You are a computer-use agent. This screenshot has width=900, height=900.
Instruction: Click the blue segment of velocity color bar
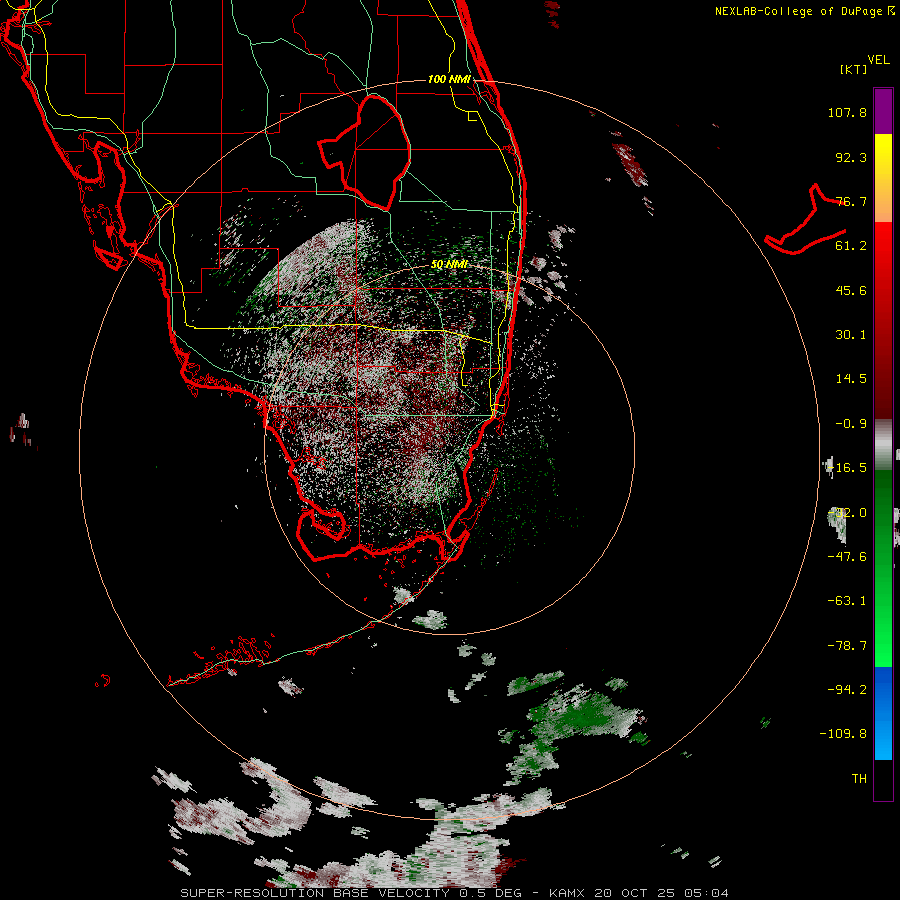883,713
